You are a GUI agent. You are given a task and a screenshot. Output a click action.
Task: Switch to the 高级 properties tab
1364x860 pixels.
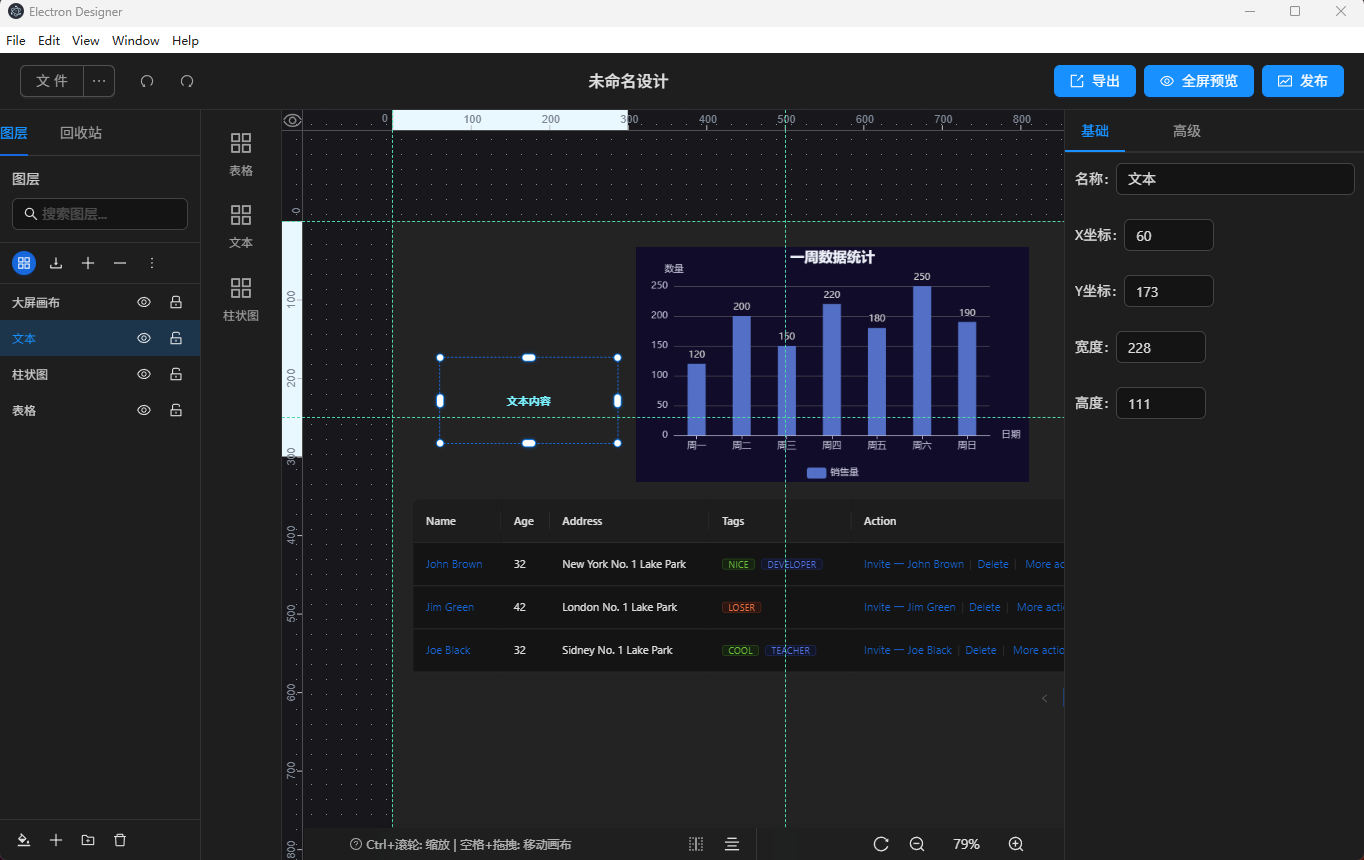pyautogui.click(x=1187, y=131)
